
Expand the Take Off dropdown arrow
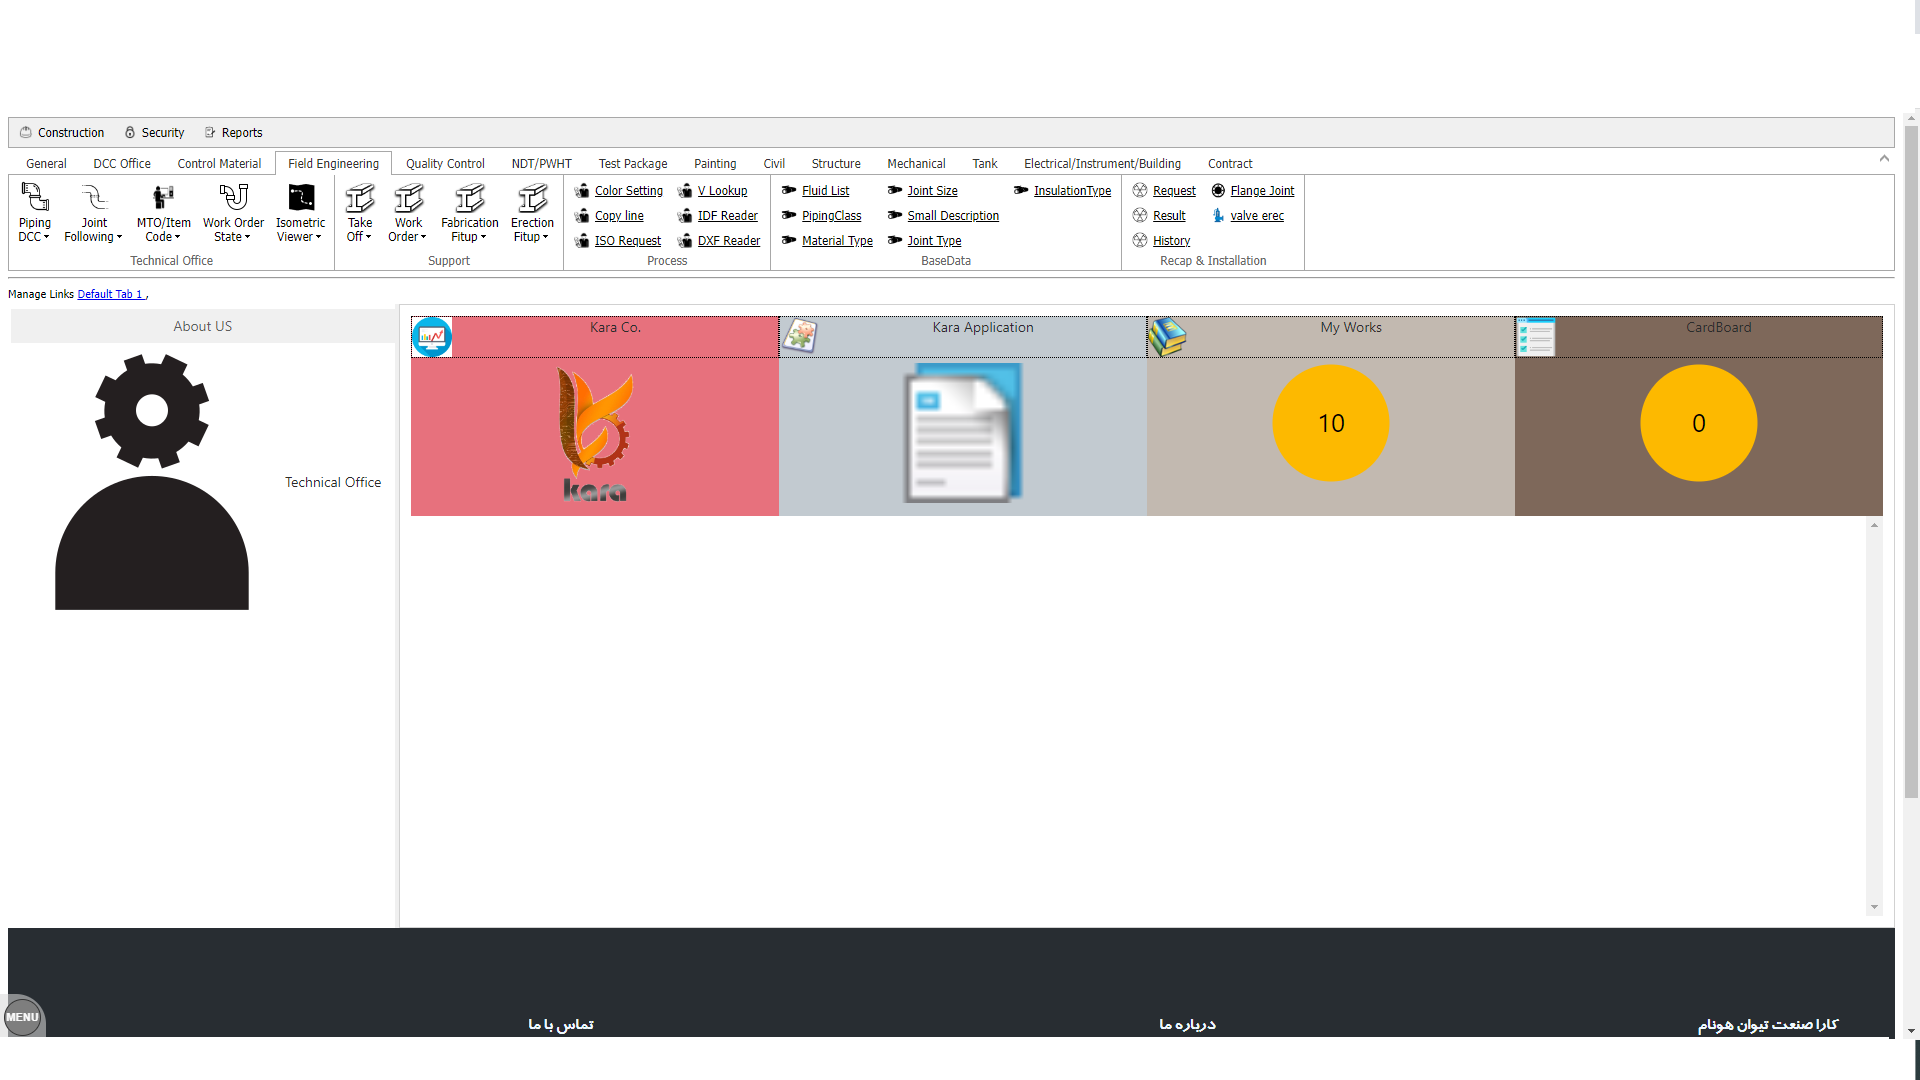[369, 238]
